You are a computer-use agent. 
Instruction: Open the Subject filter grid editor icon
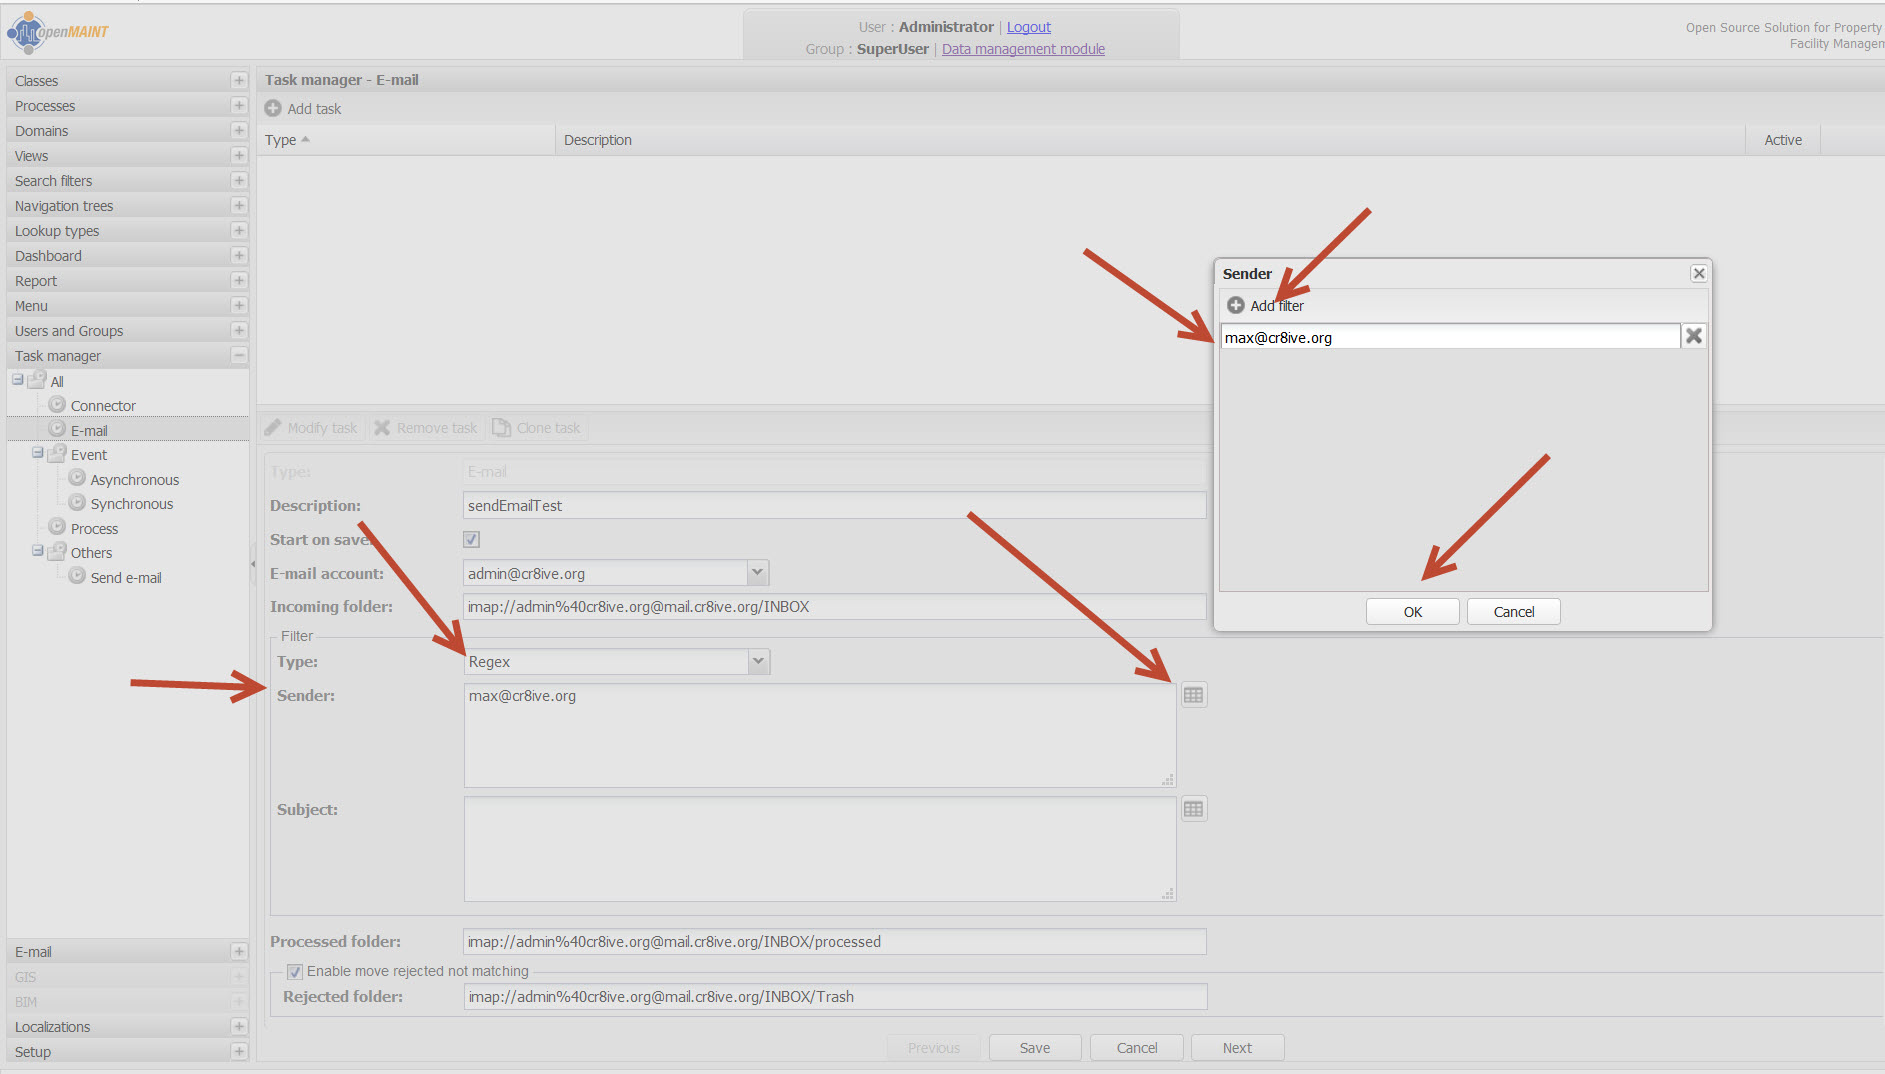pyautogui.click(x=1193, y=810)
